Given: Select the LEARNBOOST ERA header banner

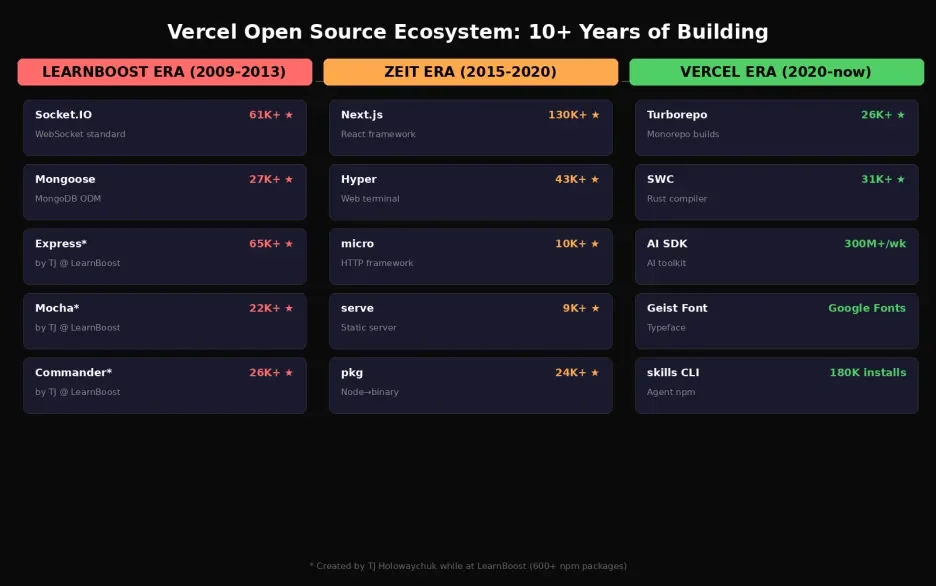Looking at the screenshot, I should [x=164, y=71].
